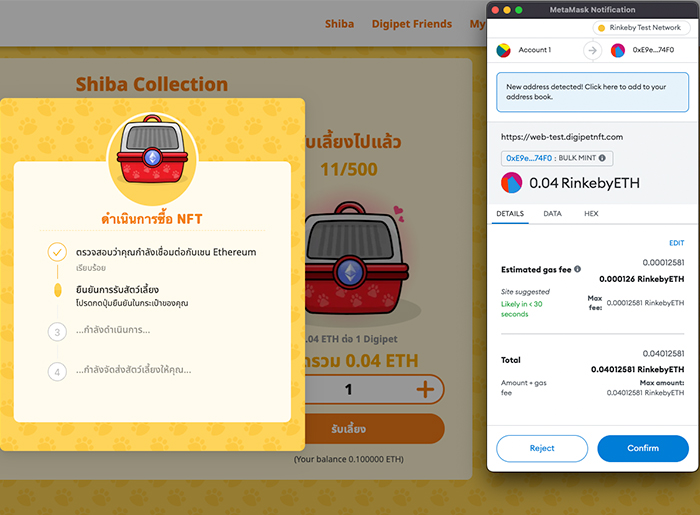The image size is (700, 515).
Task: Click 11/500 adopted counter
Action: (x=349, y=169)
